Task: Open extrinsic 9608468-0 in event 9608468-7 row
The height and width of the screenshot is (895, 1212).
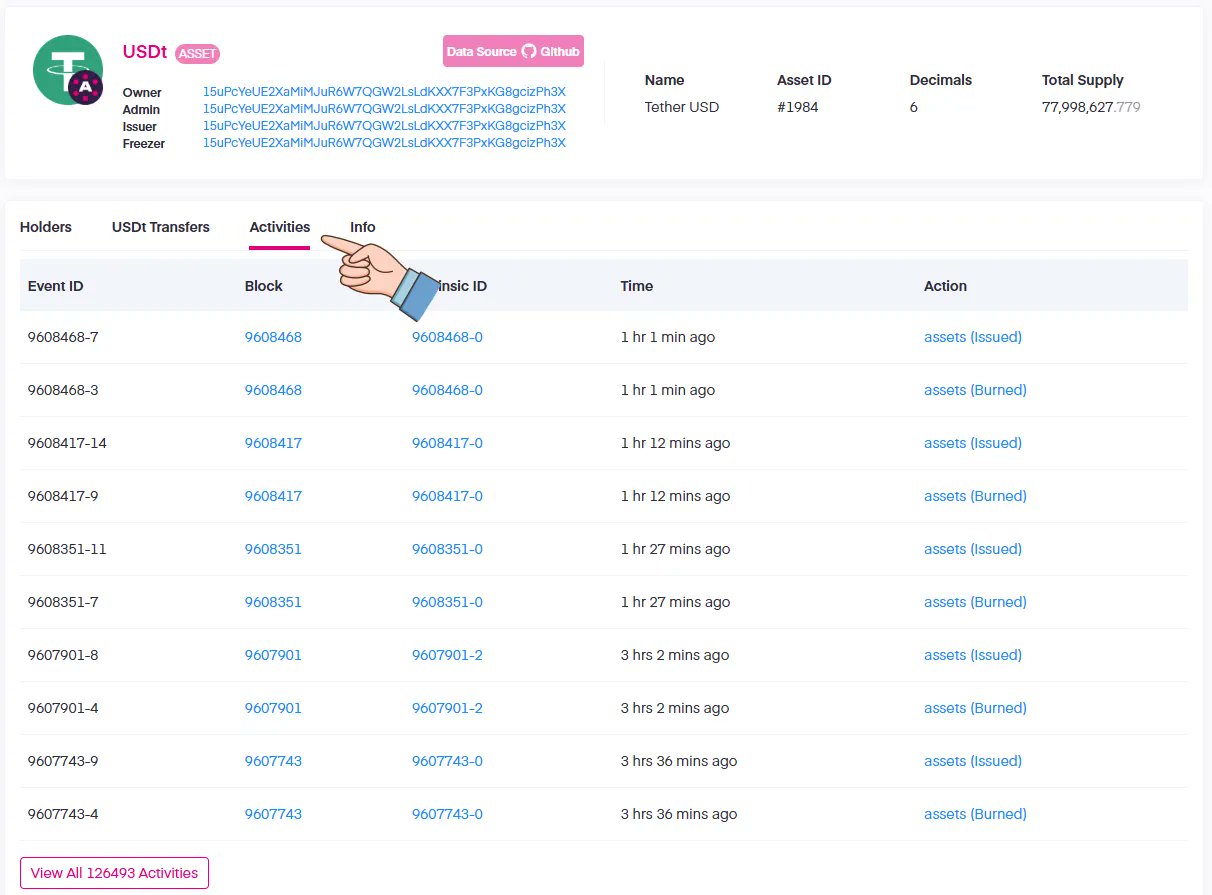Action: [447, 337]
